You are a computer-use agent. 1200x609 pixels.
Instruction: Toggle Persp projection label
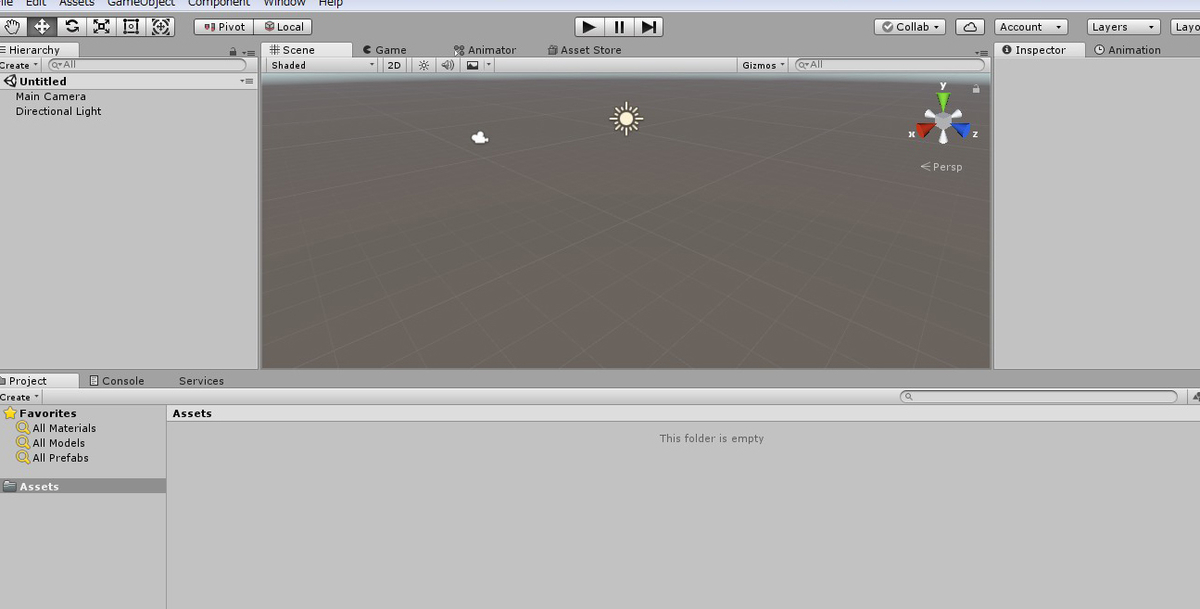tap(941, 167)
